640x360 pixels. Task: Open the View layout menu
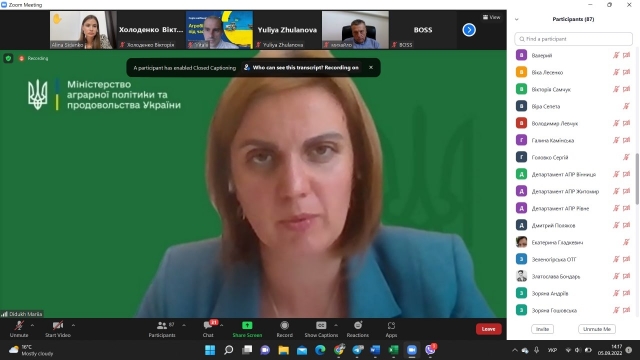click(x=491, y=17)
